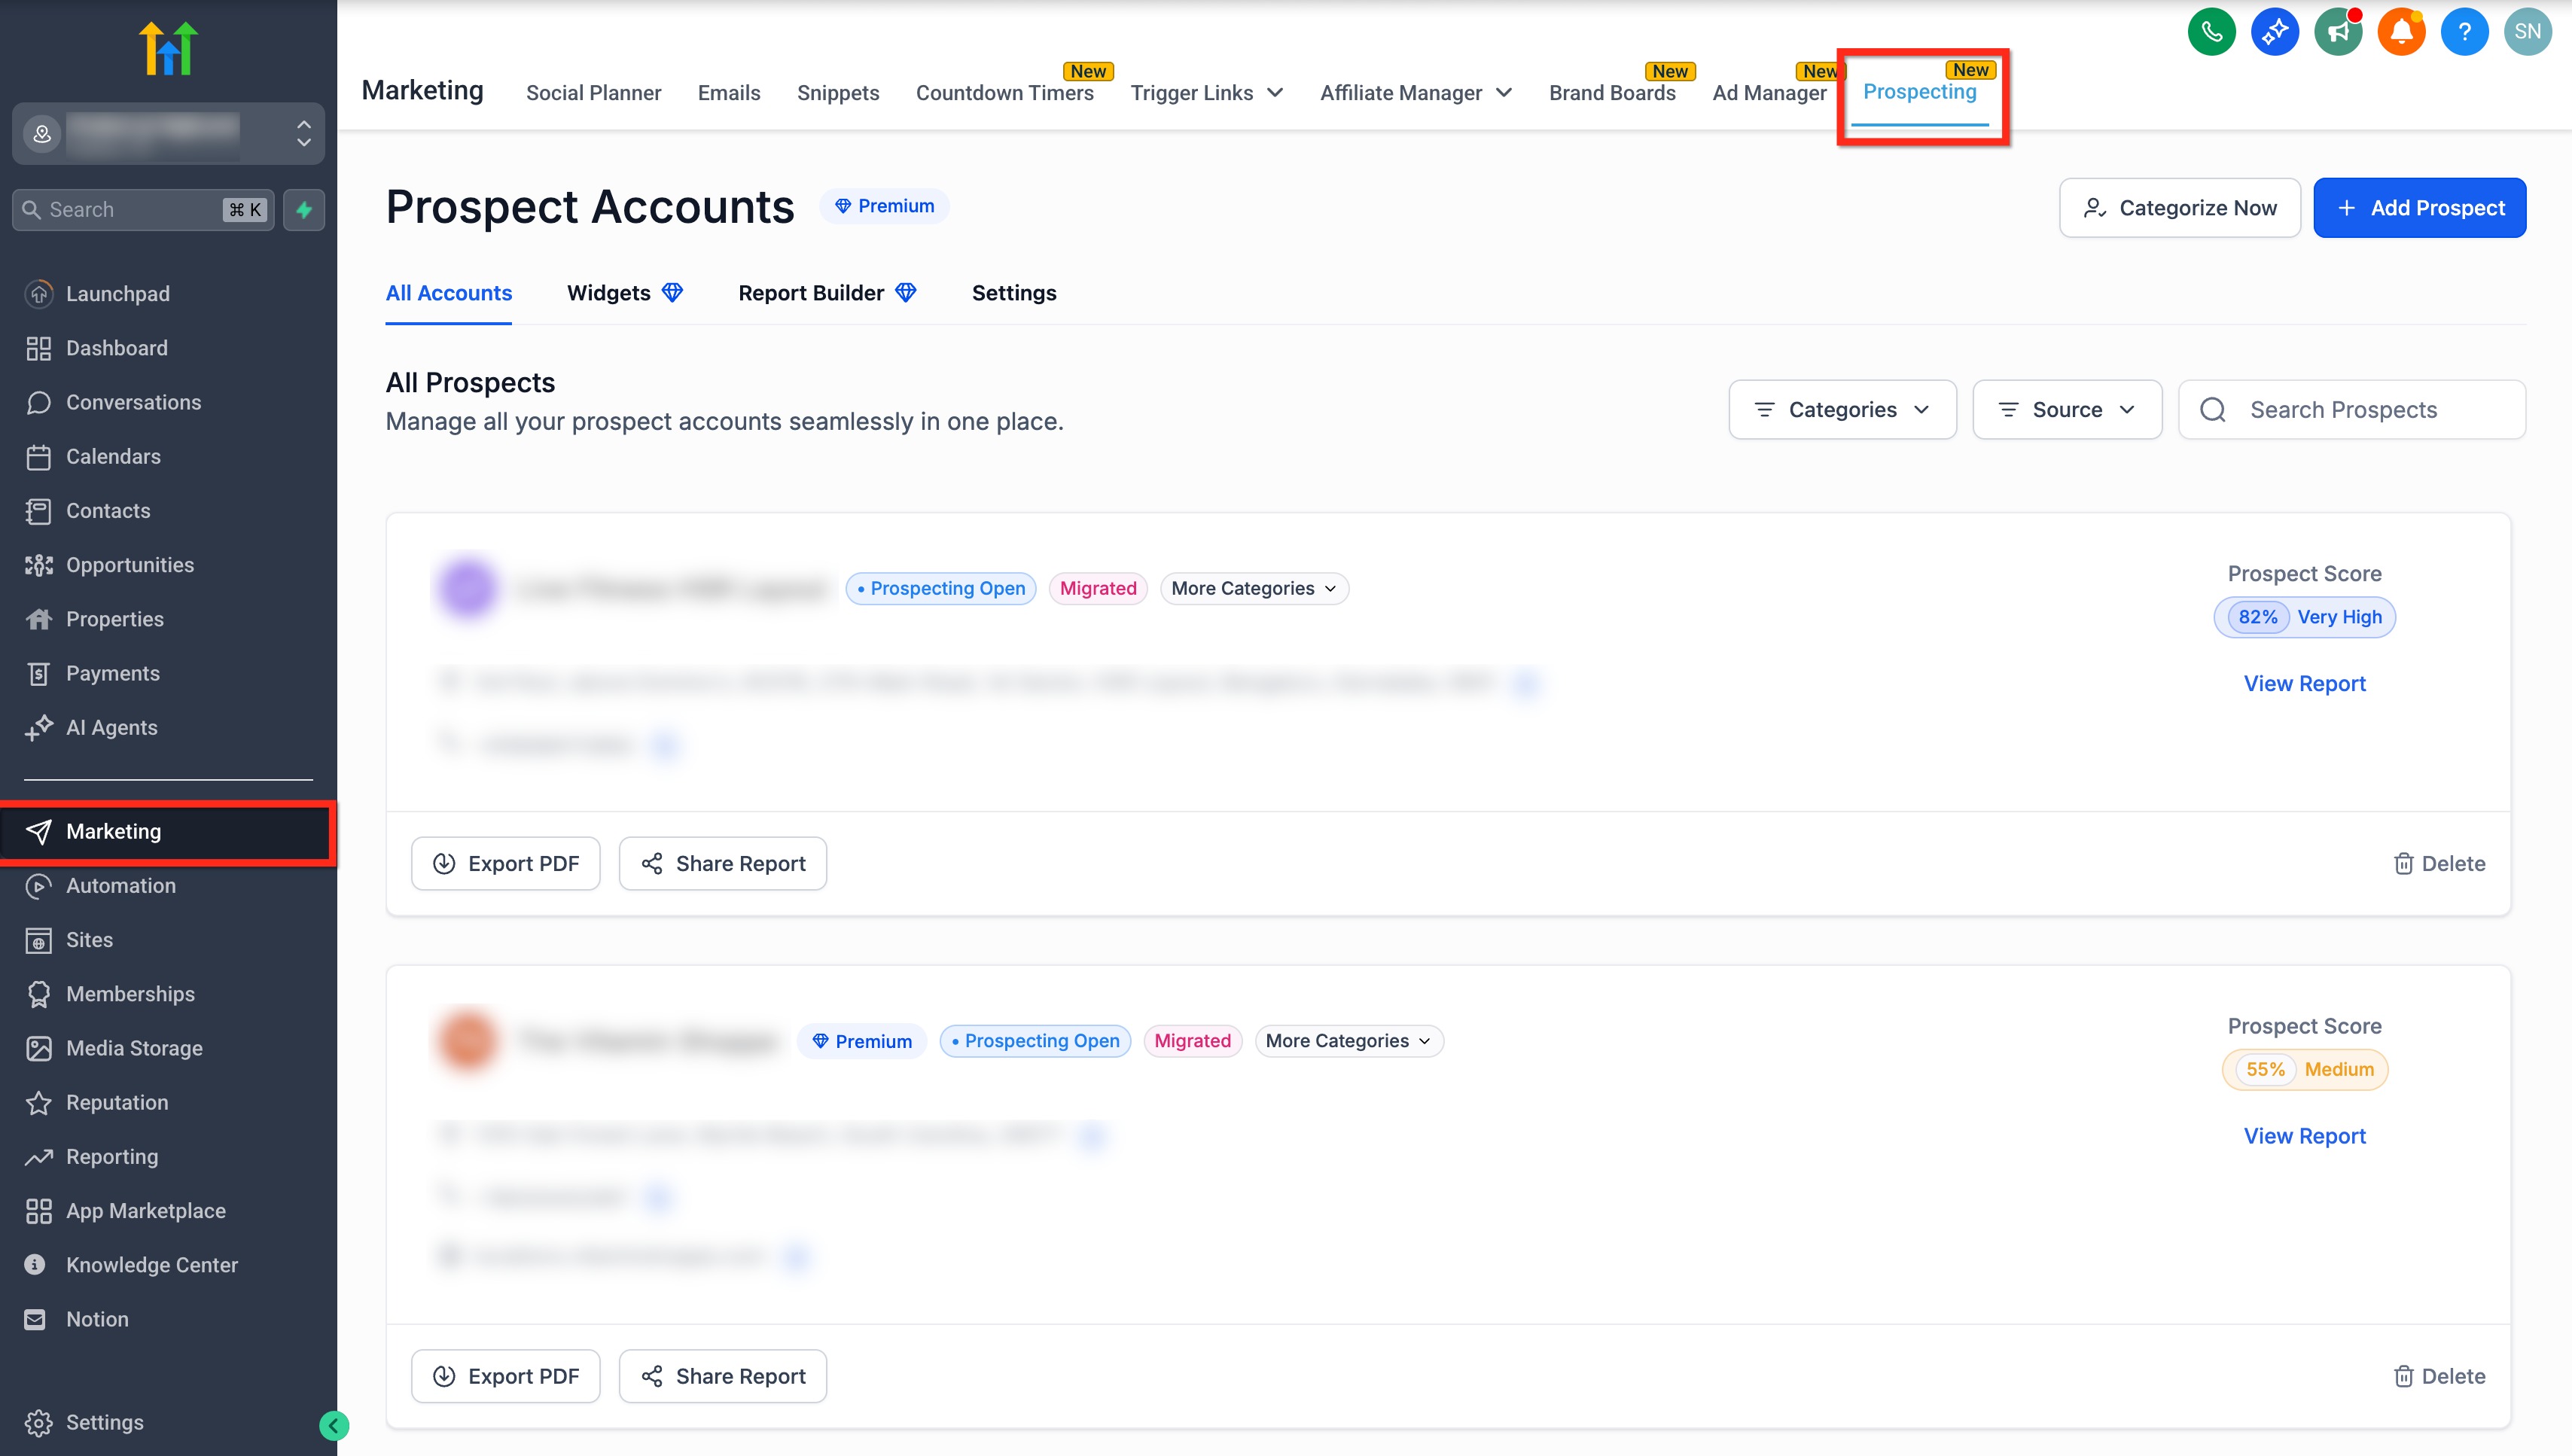Delete the second prospect card

pos(2439,1376)
